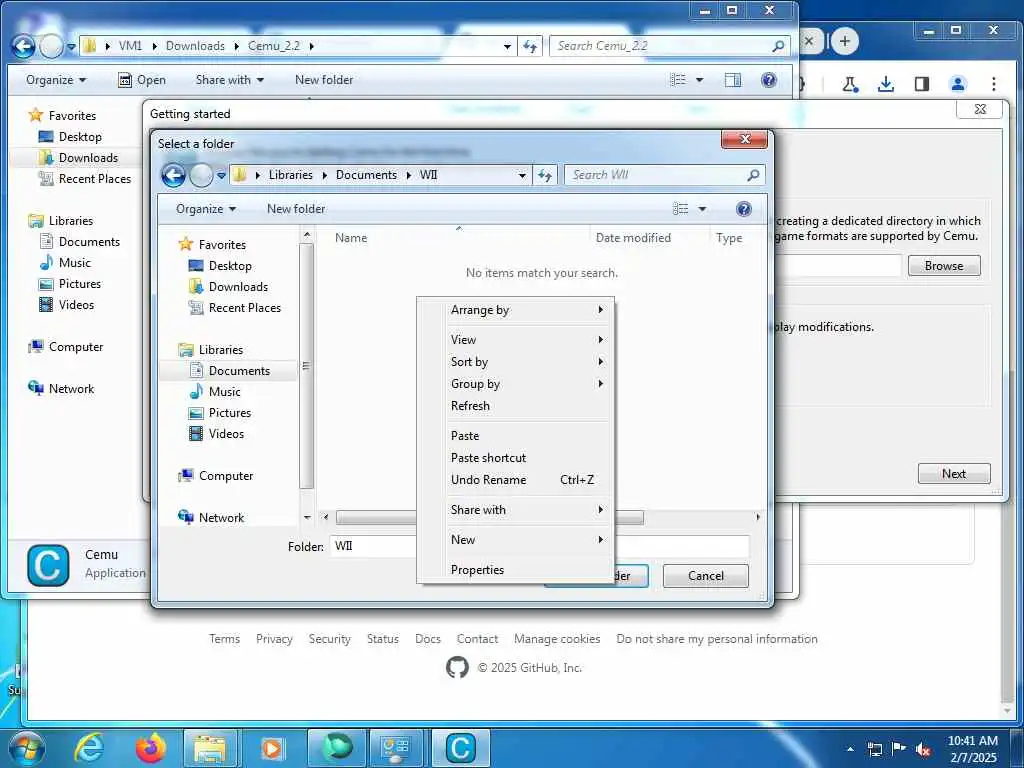Click the forward arrow in Select a folder dialog
This screenshot has width=1024, height=768.
pos(201,175)
